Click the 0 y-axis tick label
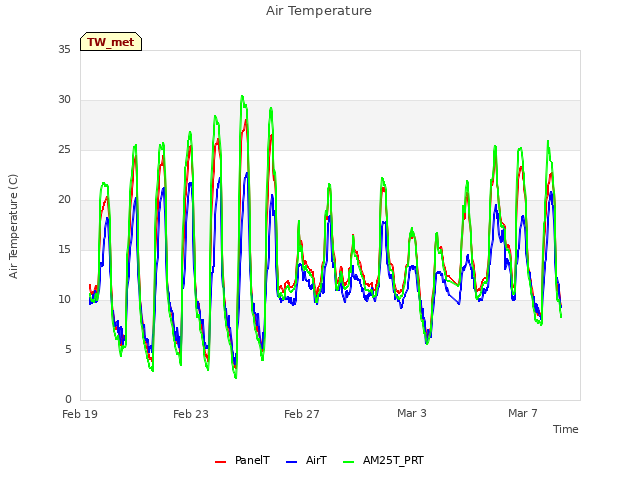Screen dimensions: 640x480 [x=68, y=399]
